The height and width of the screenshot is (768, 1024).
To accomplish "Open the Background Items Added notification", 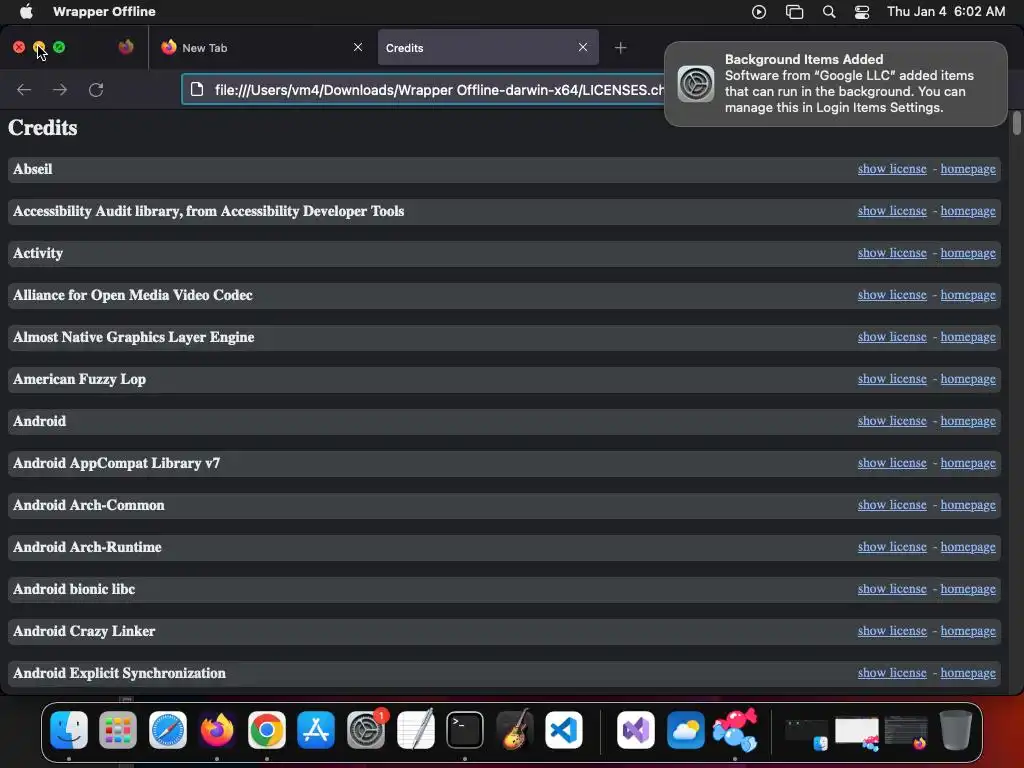I will click(835, 84).
